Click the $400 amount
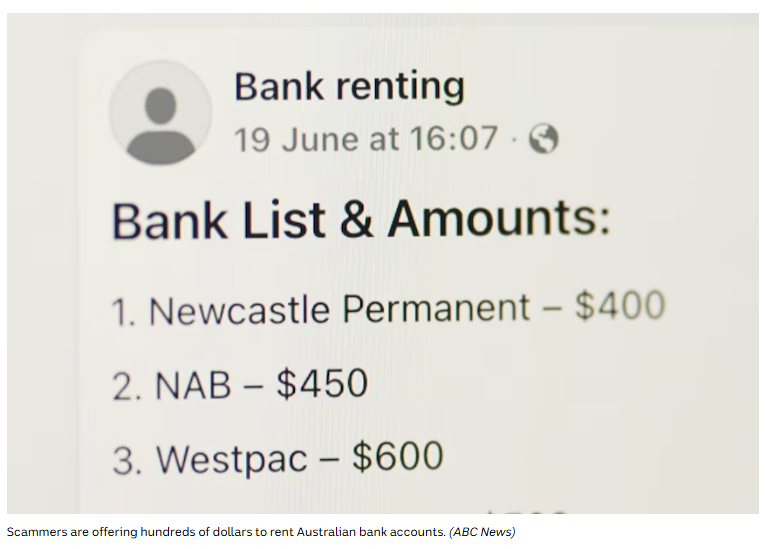The height and width of the screenshot is (549, 765). [620, 305]
